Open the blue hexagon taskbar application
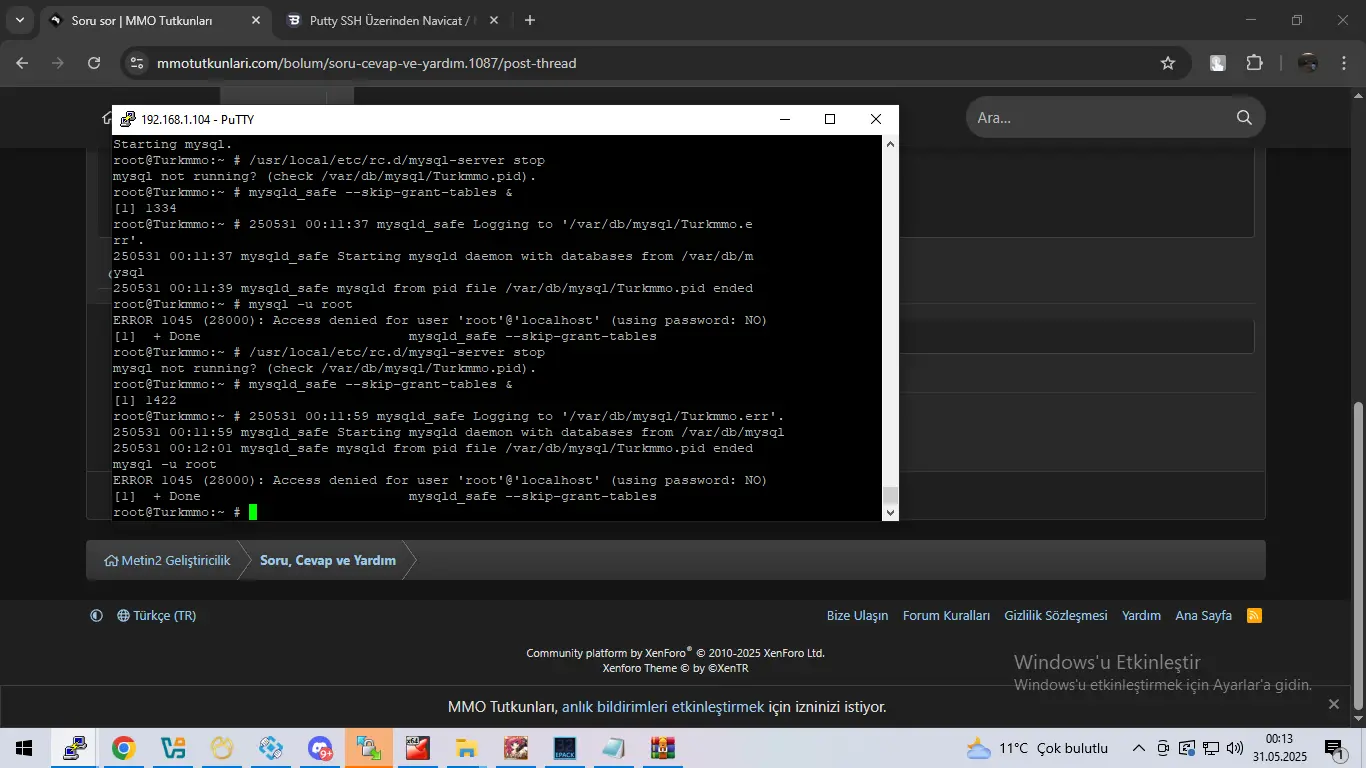1366x768 pixels. pyautogui.click(x=270, y=748)
